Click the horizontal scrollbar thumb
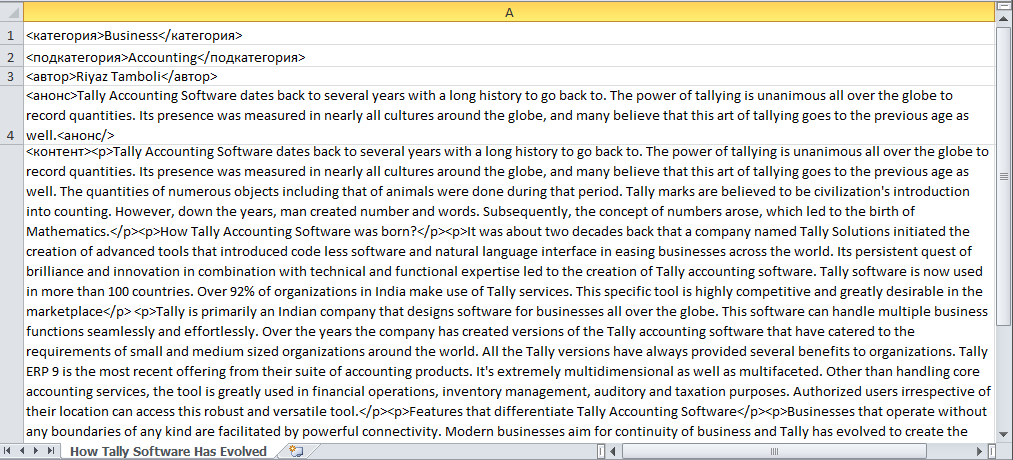 click(774, 450)
